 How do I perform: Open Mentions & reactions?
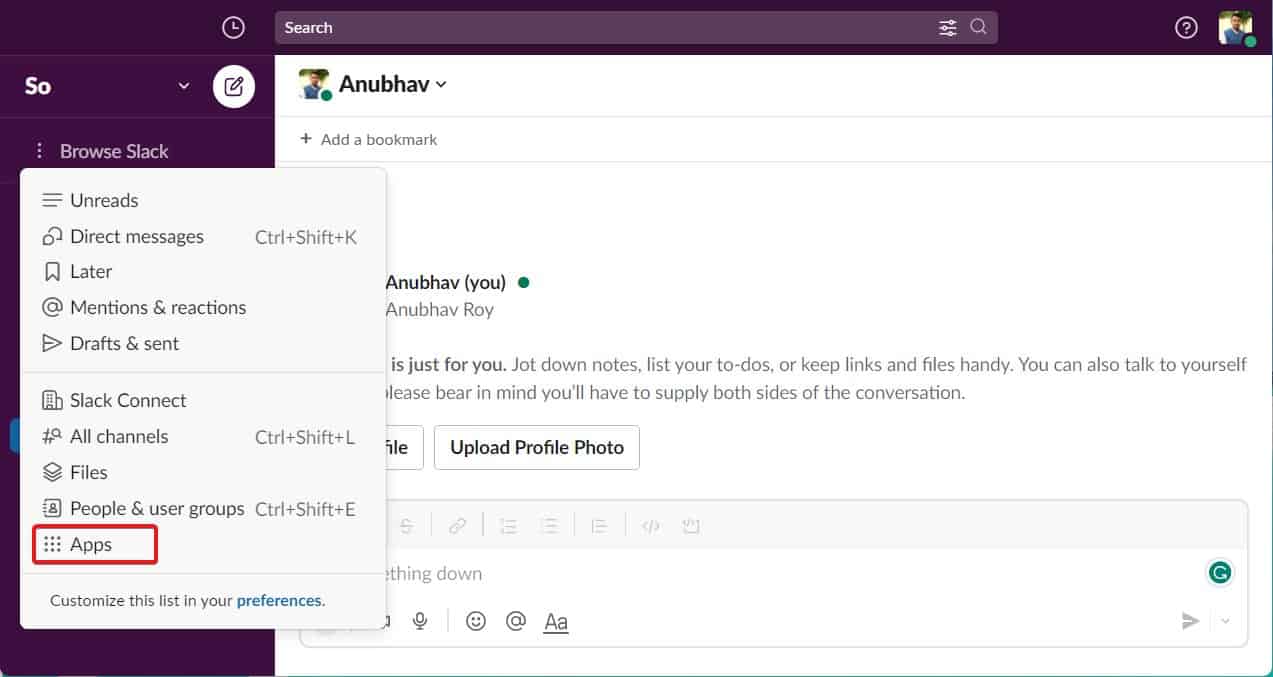pos(203,307)
